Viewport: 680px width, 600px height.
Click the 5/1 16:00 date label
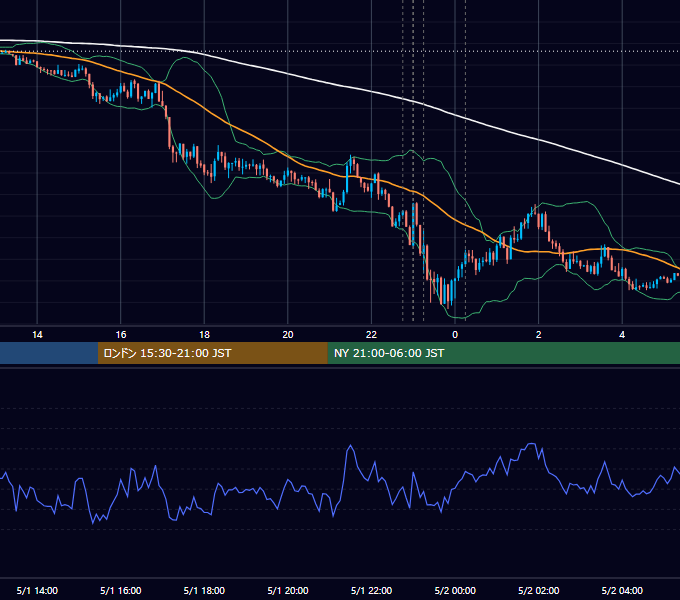(121, 590)
